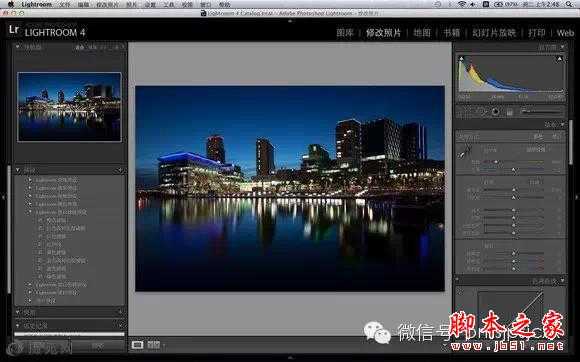Set treatment to Black & White (黑白)

click(x=556, y=137)
